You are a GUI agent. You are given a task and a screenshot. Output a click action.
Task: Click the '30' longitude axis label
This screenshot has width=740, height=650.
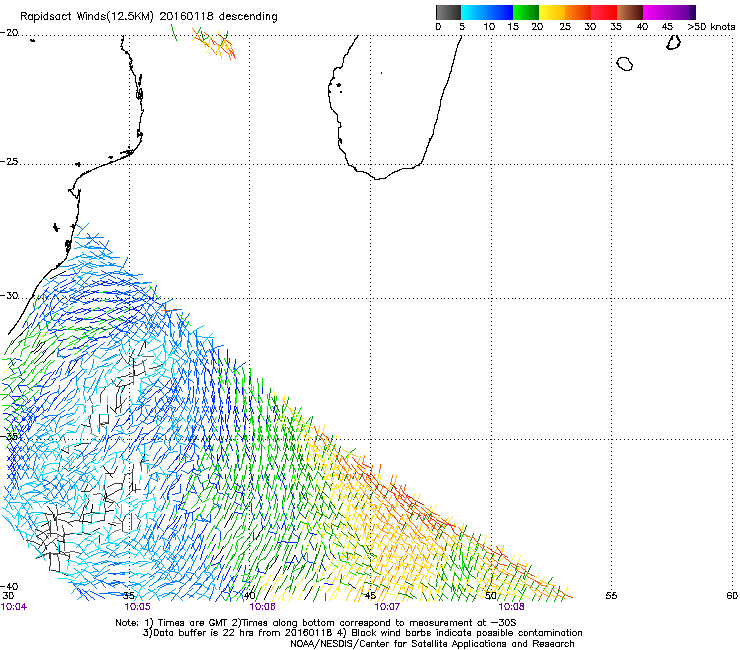point(8,596)
